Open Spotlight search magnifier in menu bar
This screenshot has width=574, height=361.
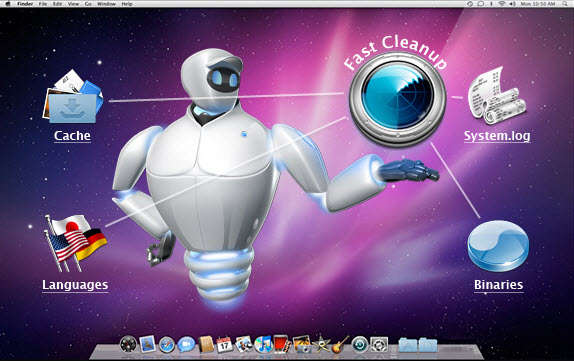565,4
